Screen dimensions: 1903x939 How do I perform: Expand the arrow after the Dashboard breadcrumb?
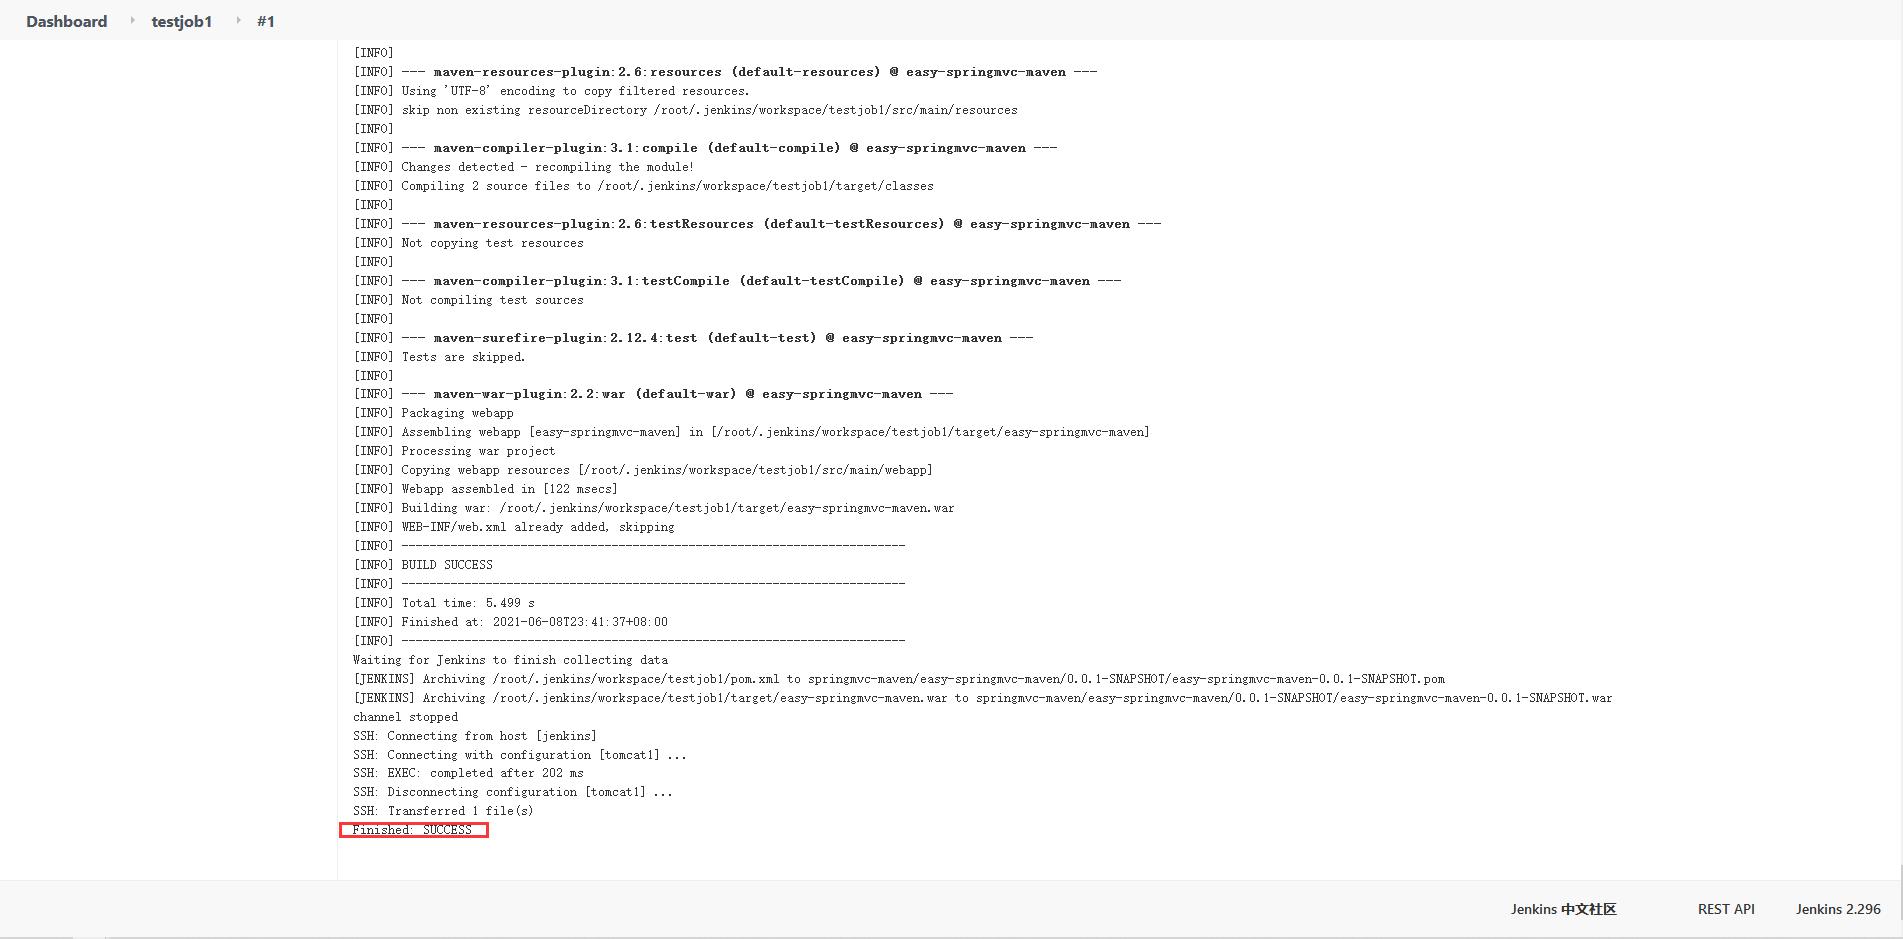[x=132, y=21]
